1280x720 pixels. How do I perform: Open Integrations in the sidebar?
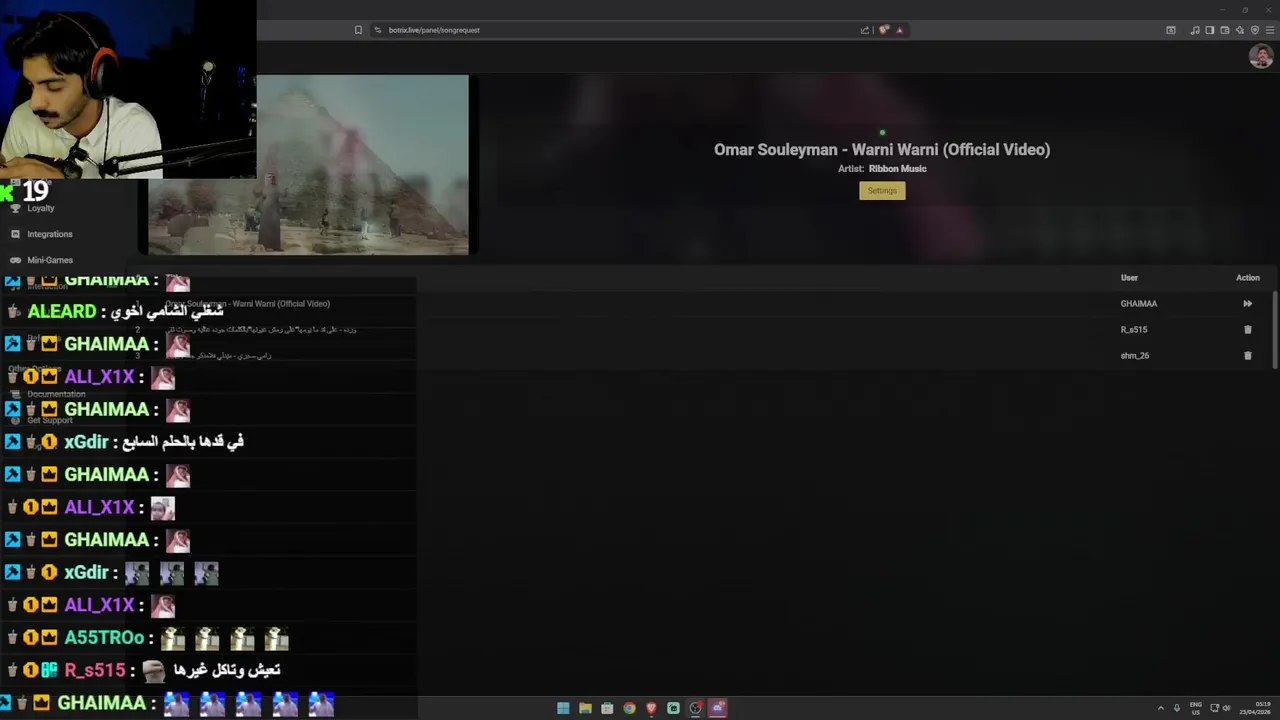point(49,234)
